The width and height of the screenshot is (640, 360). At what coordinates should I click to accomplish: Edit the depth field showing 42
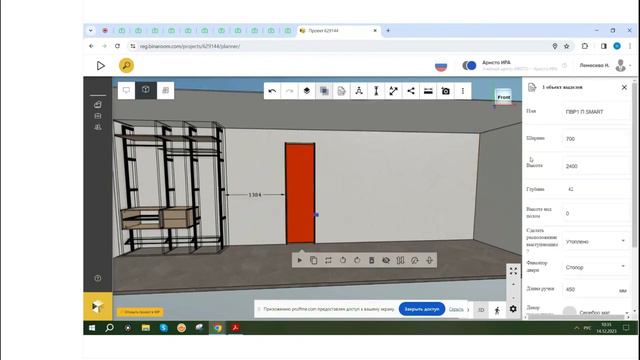click(x=596, y=189)
